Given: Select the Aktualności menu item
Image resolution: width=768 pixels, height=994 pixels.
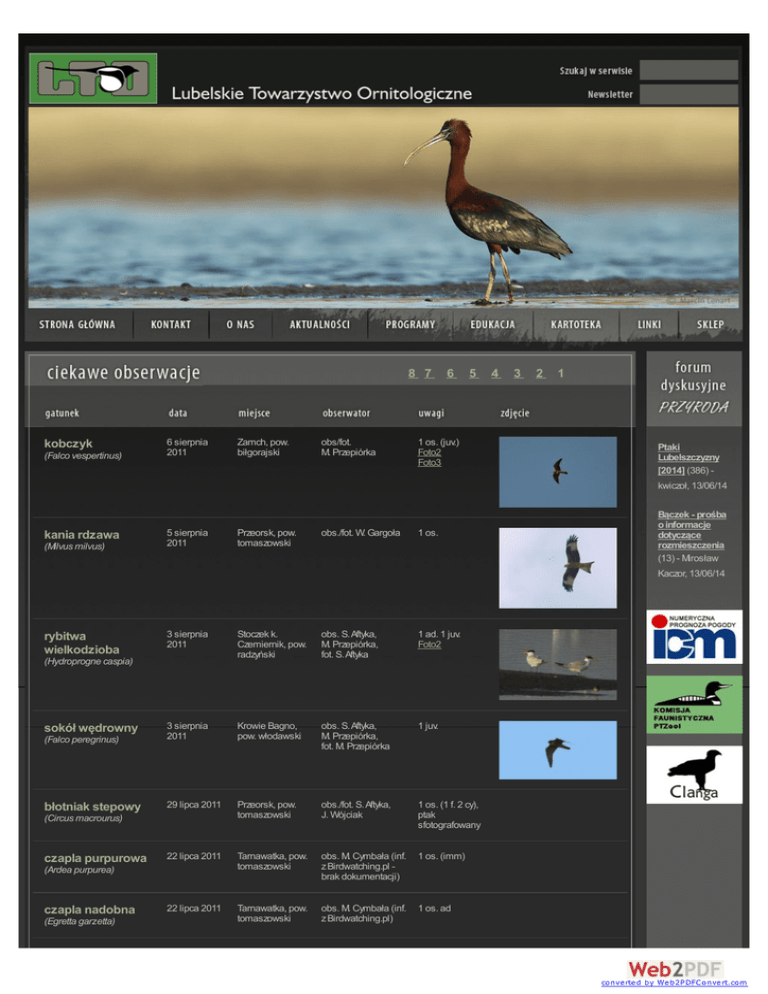Looking at the screenshot, I should tap(319, 325).
